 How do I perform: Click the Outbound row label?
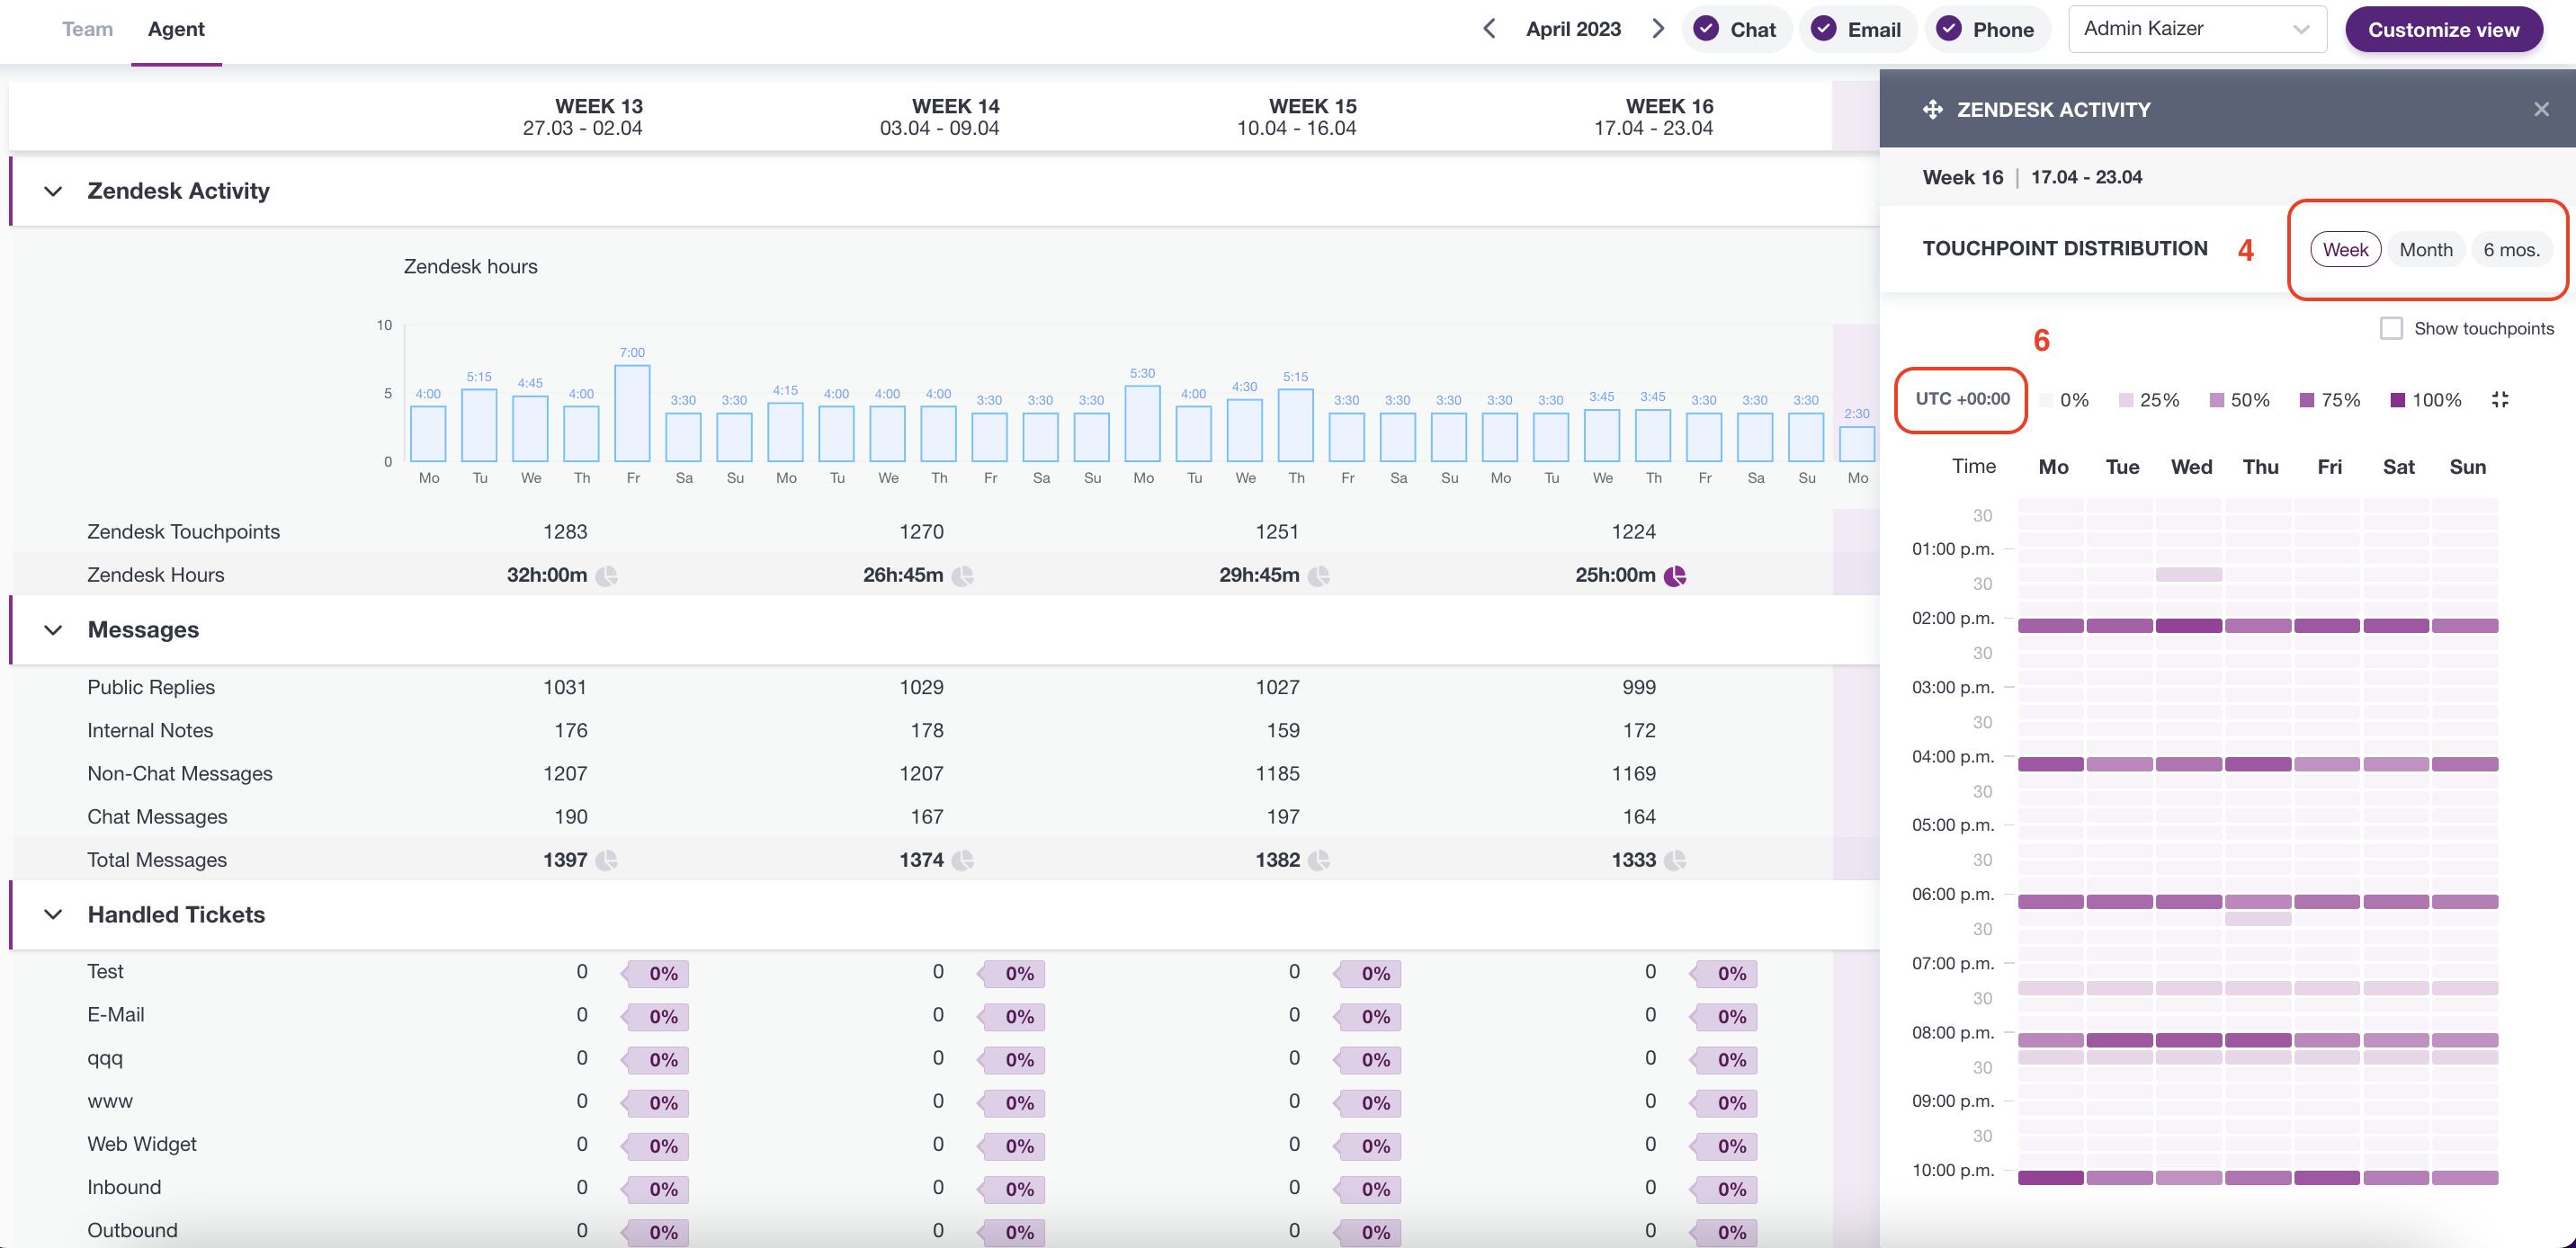point(132,1230)
